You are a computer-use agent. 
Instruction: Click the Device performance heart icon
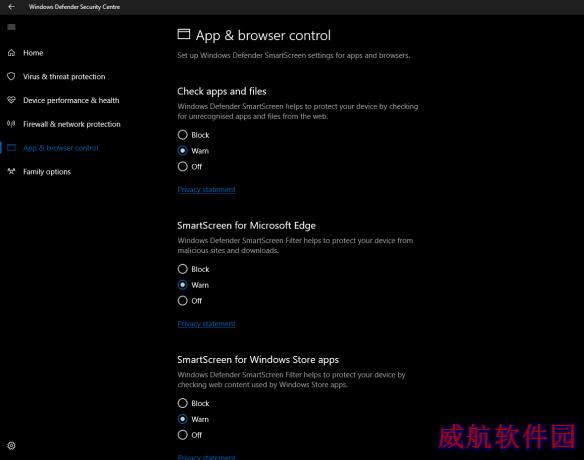(x=12, y=100)
